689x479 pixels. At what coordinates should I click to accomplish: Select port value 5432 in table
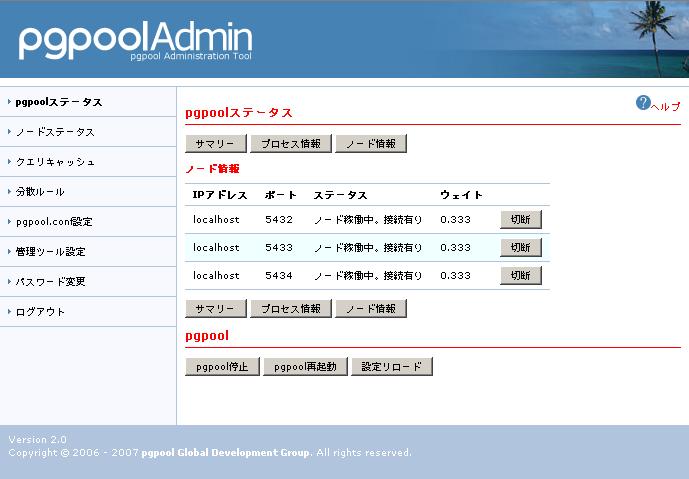[279, 219]
